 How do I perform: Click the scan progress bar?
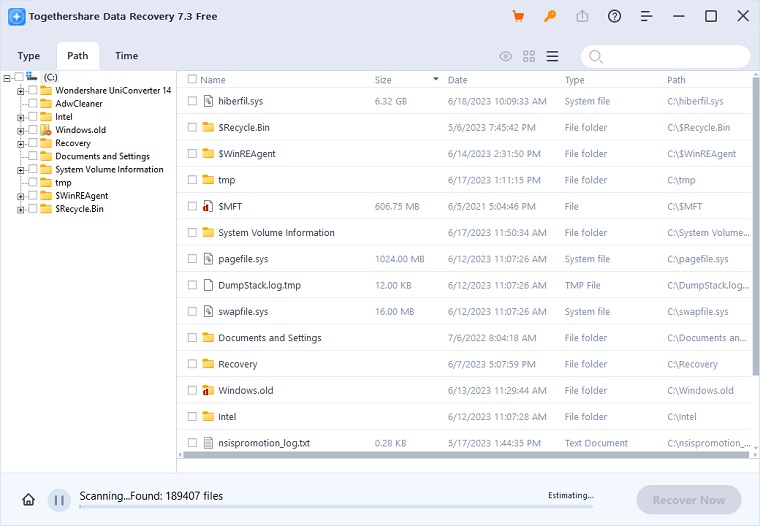pyautogui.click(x=336, y=507)
